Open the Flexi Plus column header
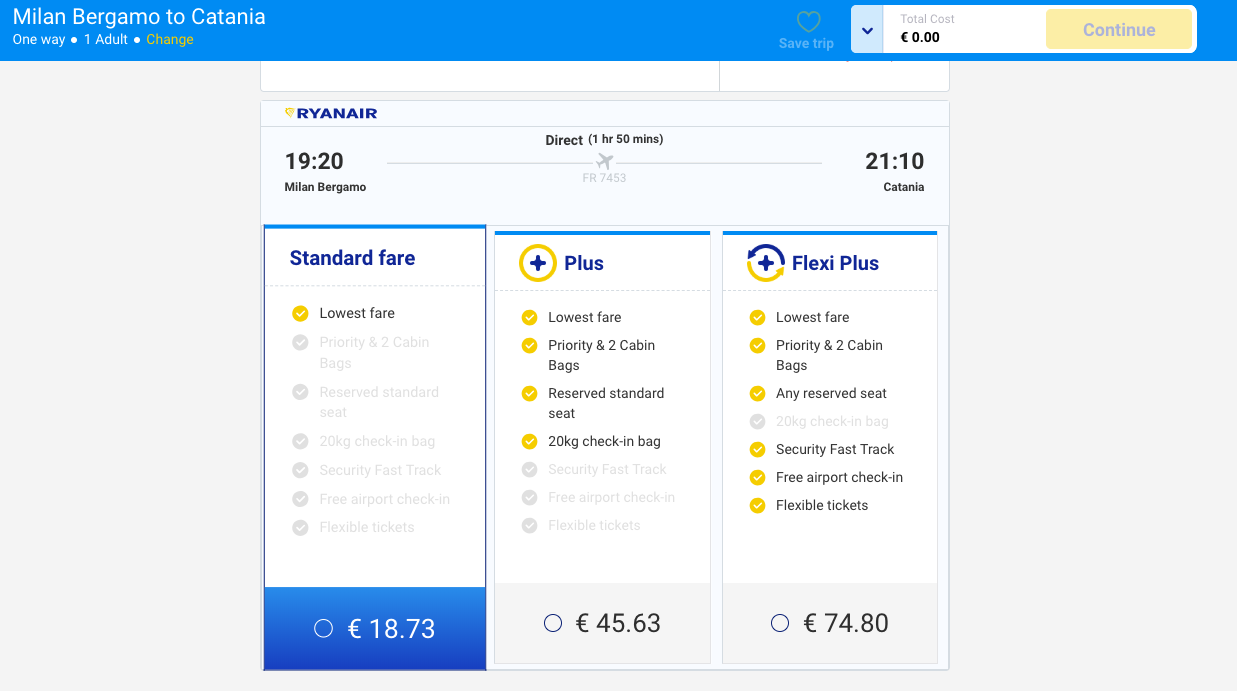 [835, 263]
